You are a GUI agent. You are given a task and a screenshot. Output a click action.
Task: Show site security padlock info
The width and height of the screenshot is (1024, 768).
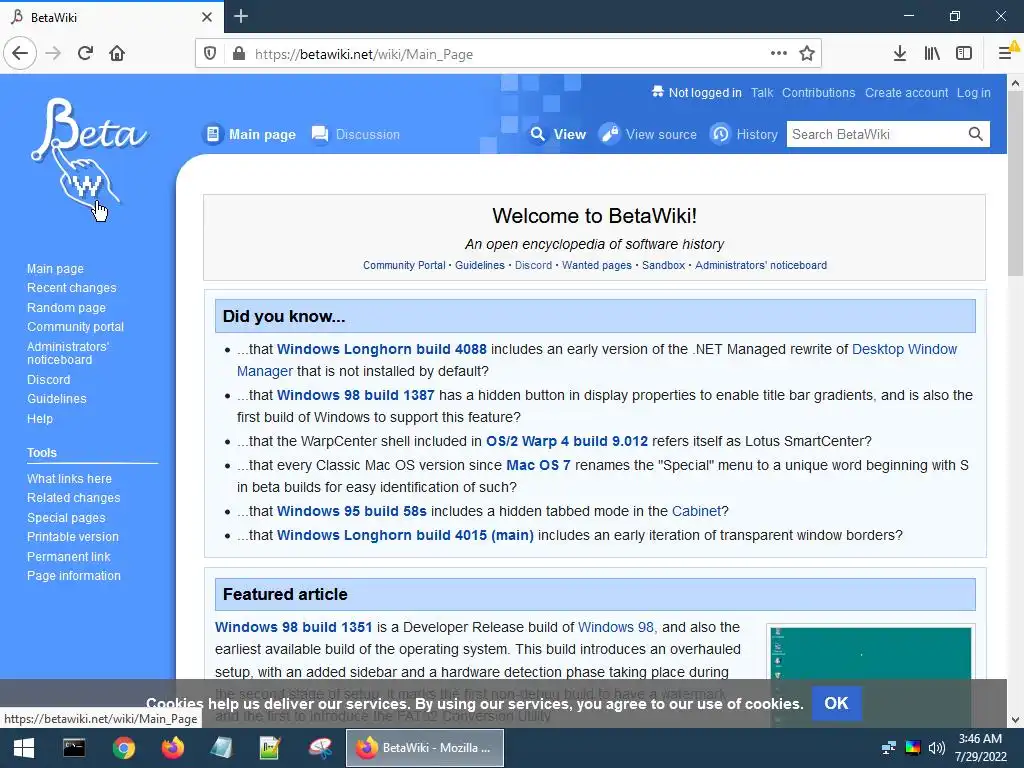(x=239, y=54)
